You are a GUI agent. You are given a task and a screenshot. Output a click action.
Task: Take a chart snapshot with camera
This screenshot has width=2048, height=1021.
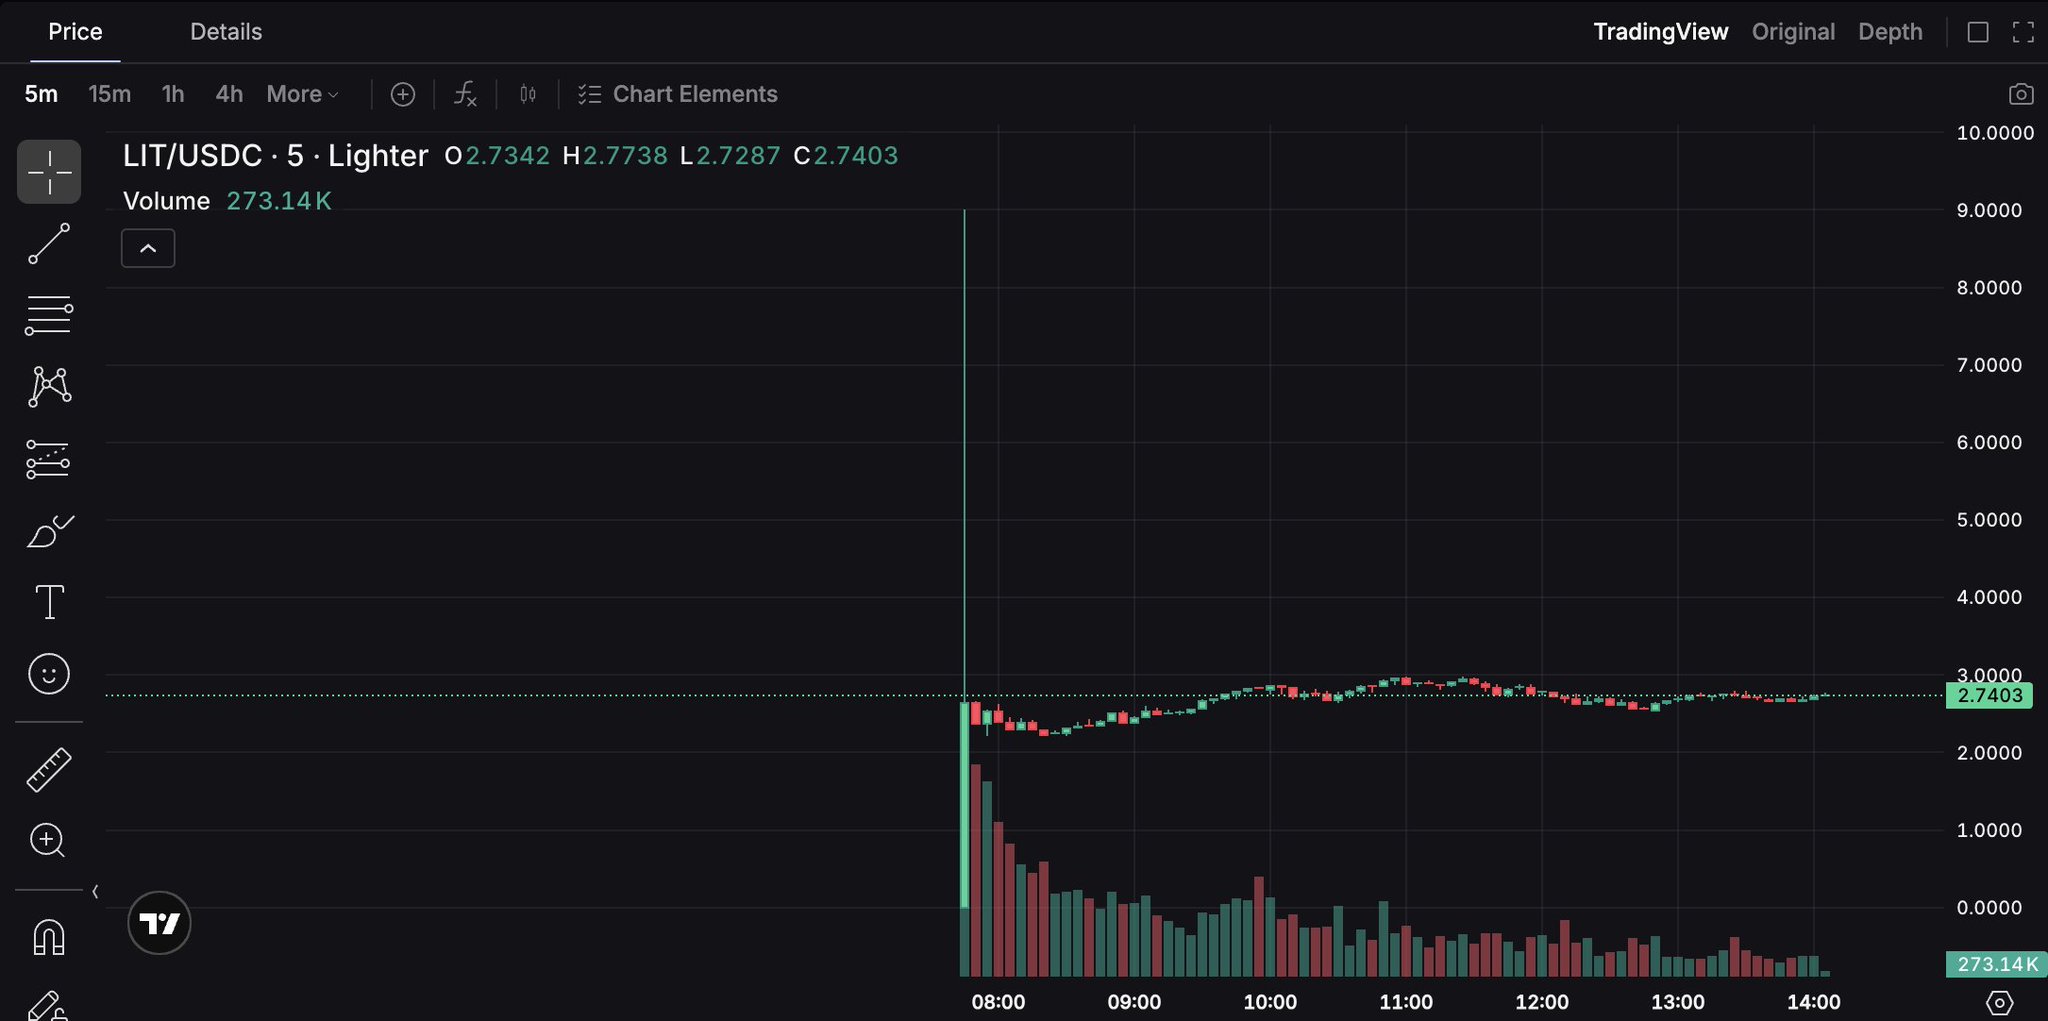click(x=2020, y=94)
